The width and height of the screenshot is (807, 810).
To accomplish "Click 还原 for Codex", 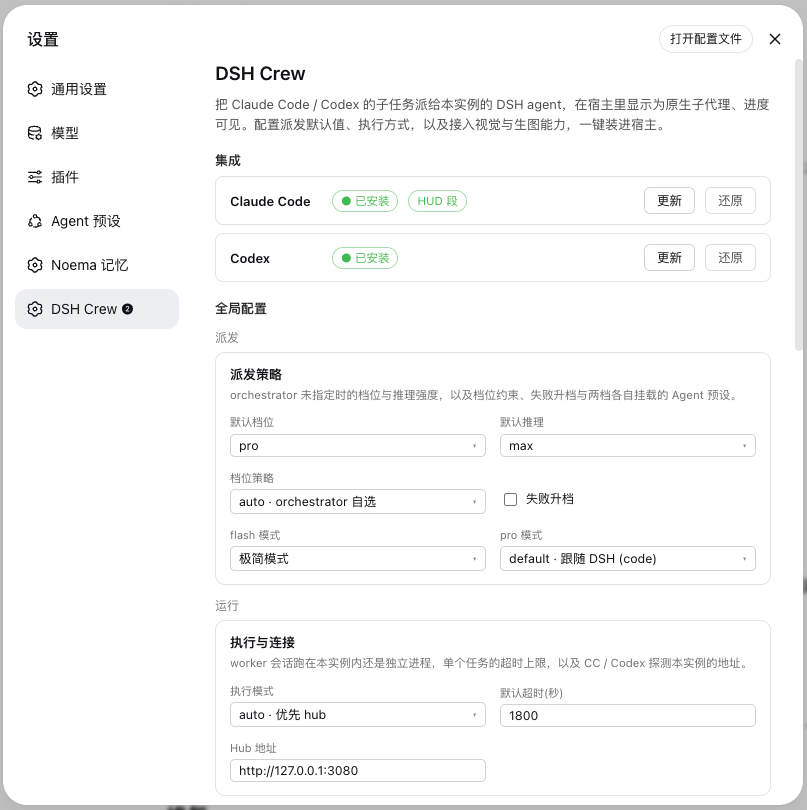I will (x=730, y=257).
